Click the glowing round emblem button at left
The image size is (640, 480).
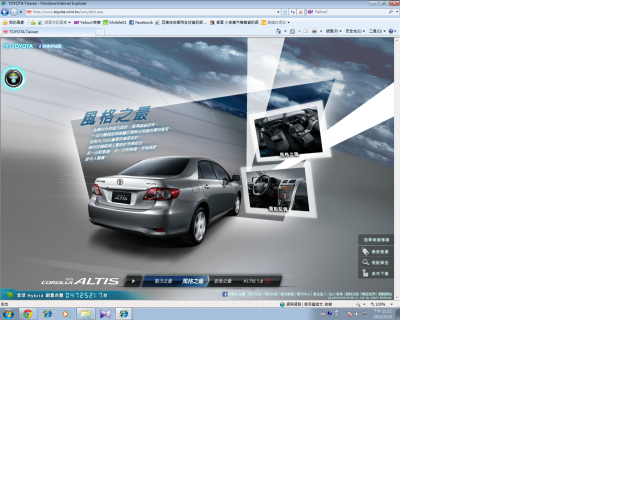tap(13, 78)
